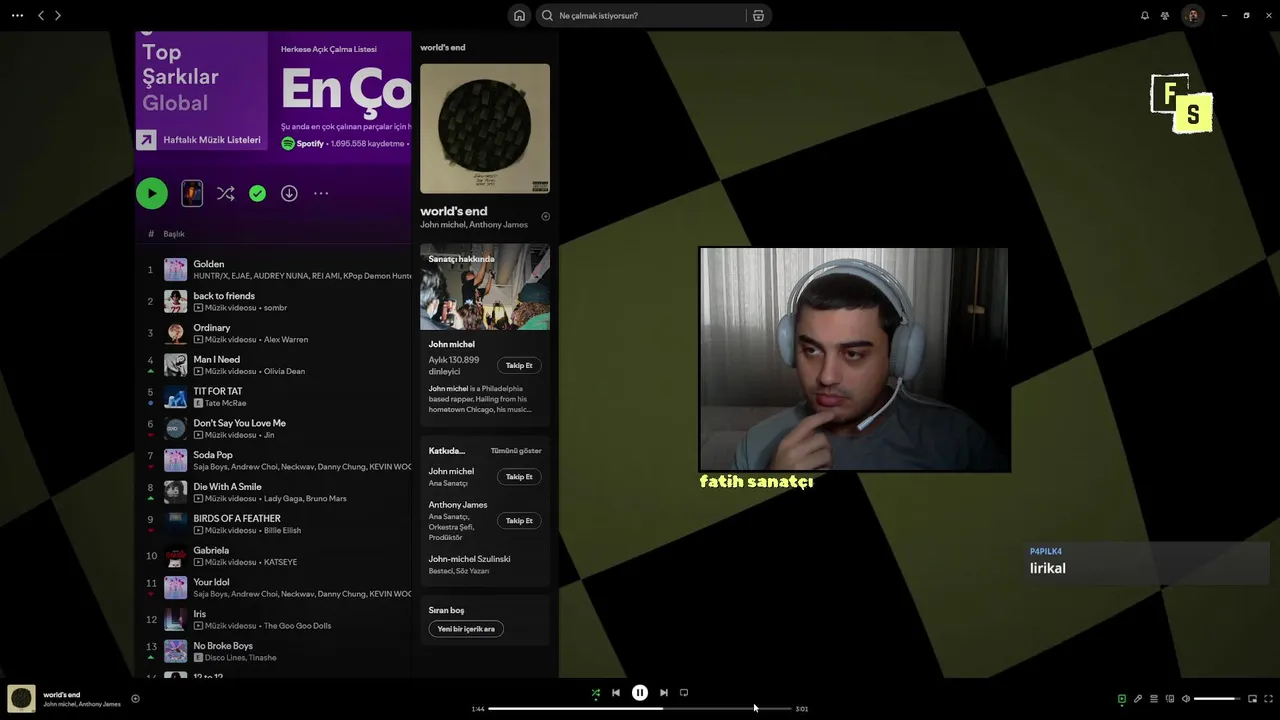This screenshot has width=1280, height=720.
Task: Open connect to a device
Action: pyautogui.click(x=1170, y=699)
